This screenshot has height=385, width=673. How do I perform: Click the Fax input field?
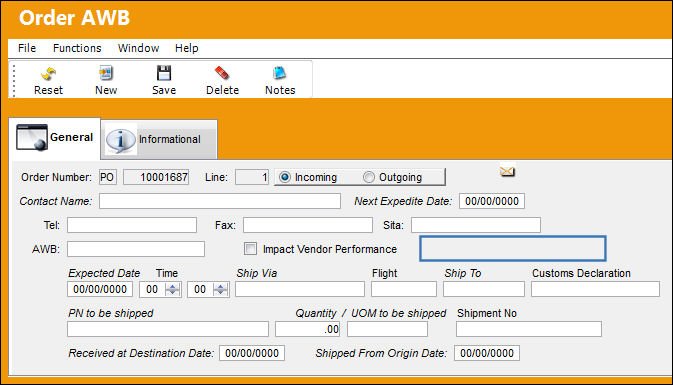click(308, 225)
